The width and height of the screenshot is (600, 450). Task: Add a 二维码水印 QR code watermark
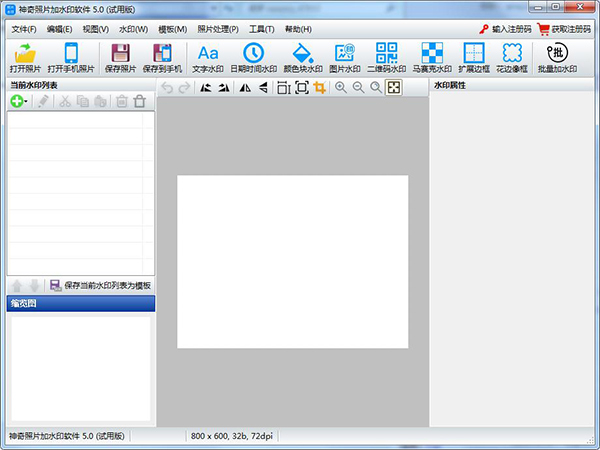coord(387,55)
